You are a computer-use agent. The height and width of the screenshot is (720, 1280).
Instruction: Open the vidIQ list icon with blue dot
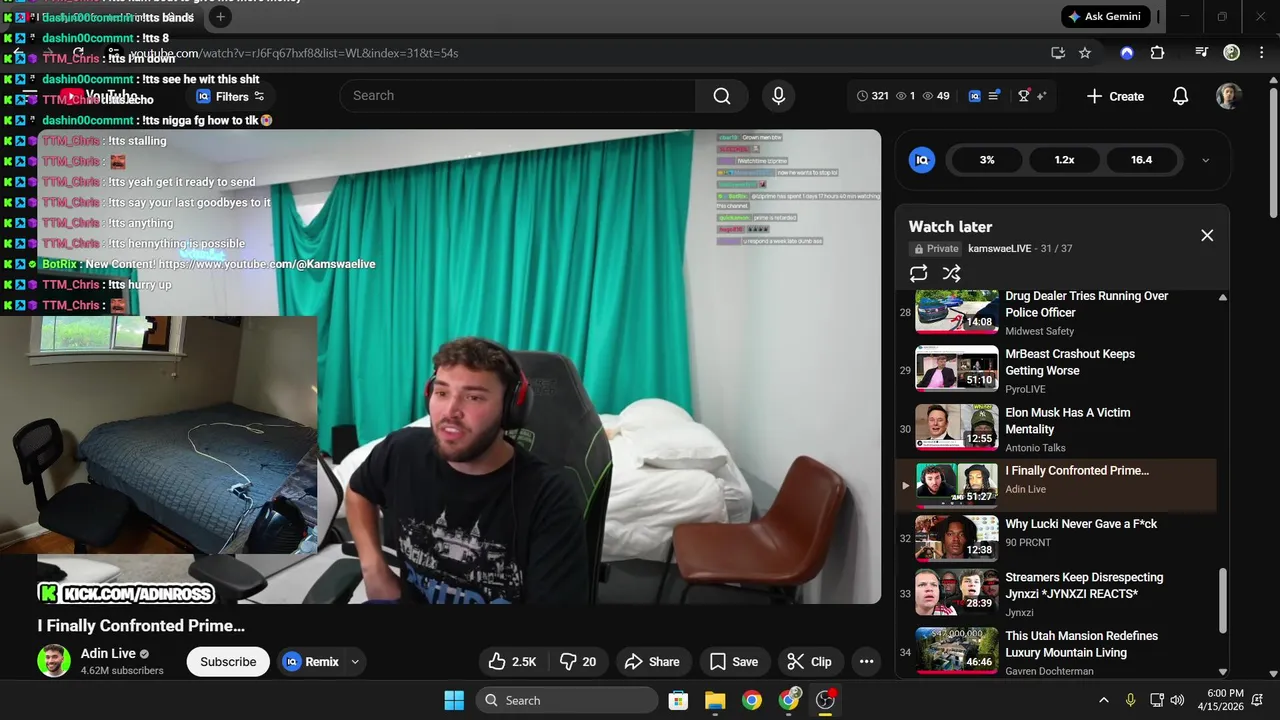pos(994,96)
